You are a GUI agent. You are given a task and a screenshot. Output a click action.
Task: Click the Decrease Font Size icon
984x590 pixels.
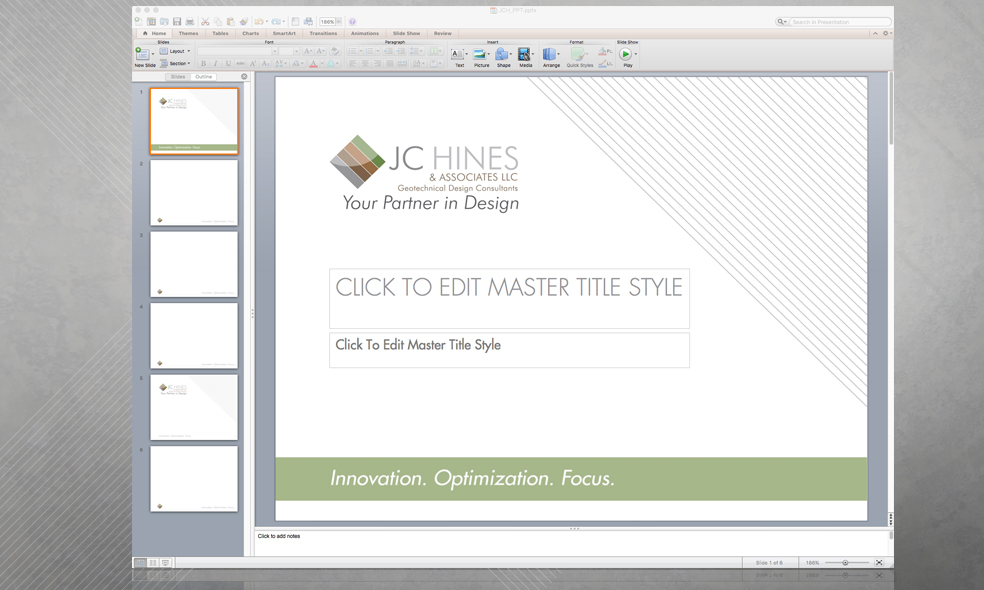[321, 51]
